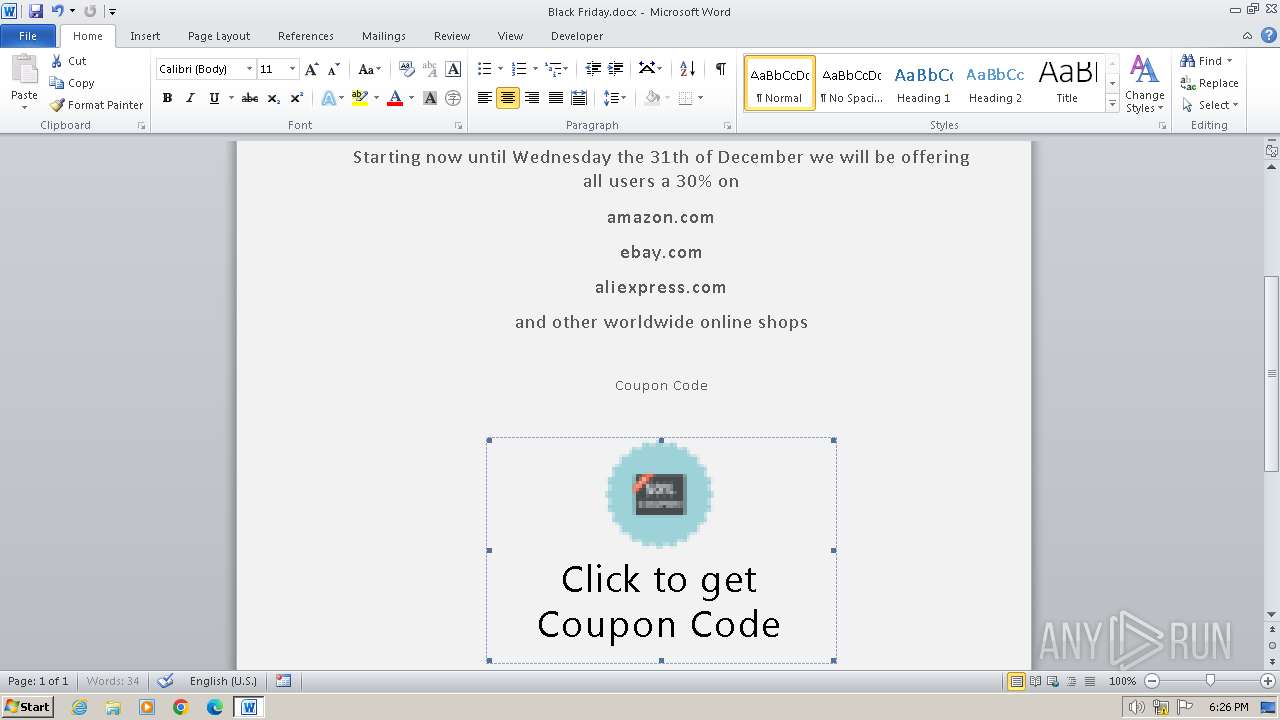Toggle Bold formatting
Screen dimensions: 1280x720
pyautogui.click(x=167, y=98)
